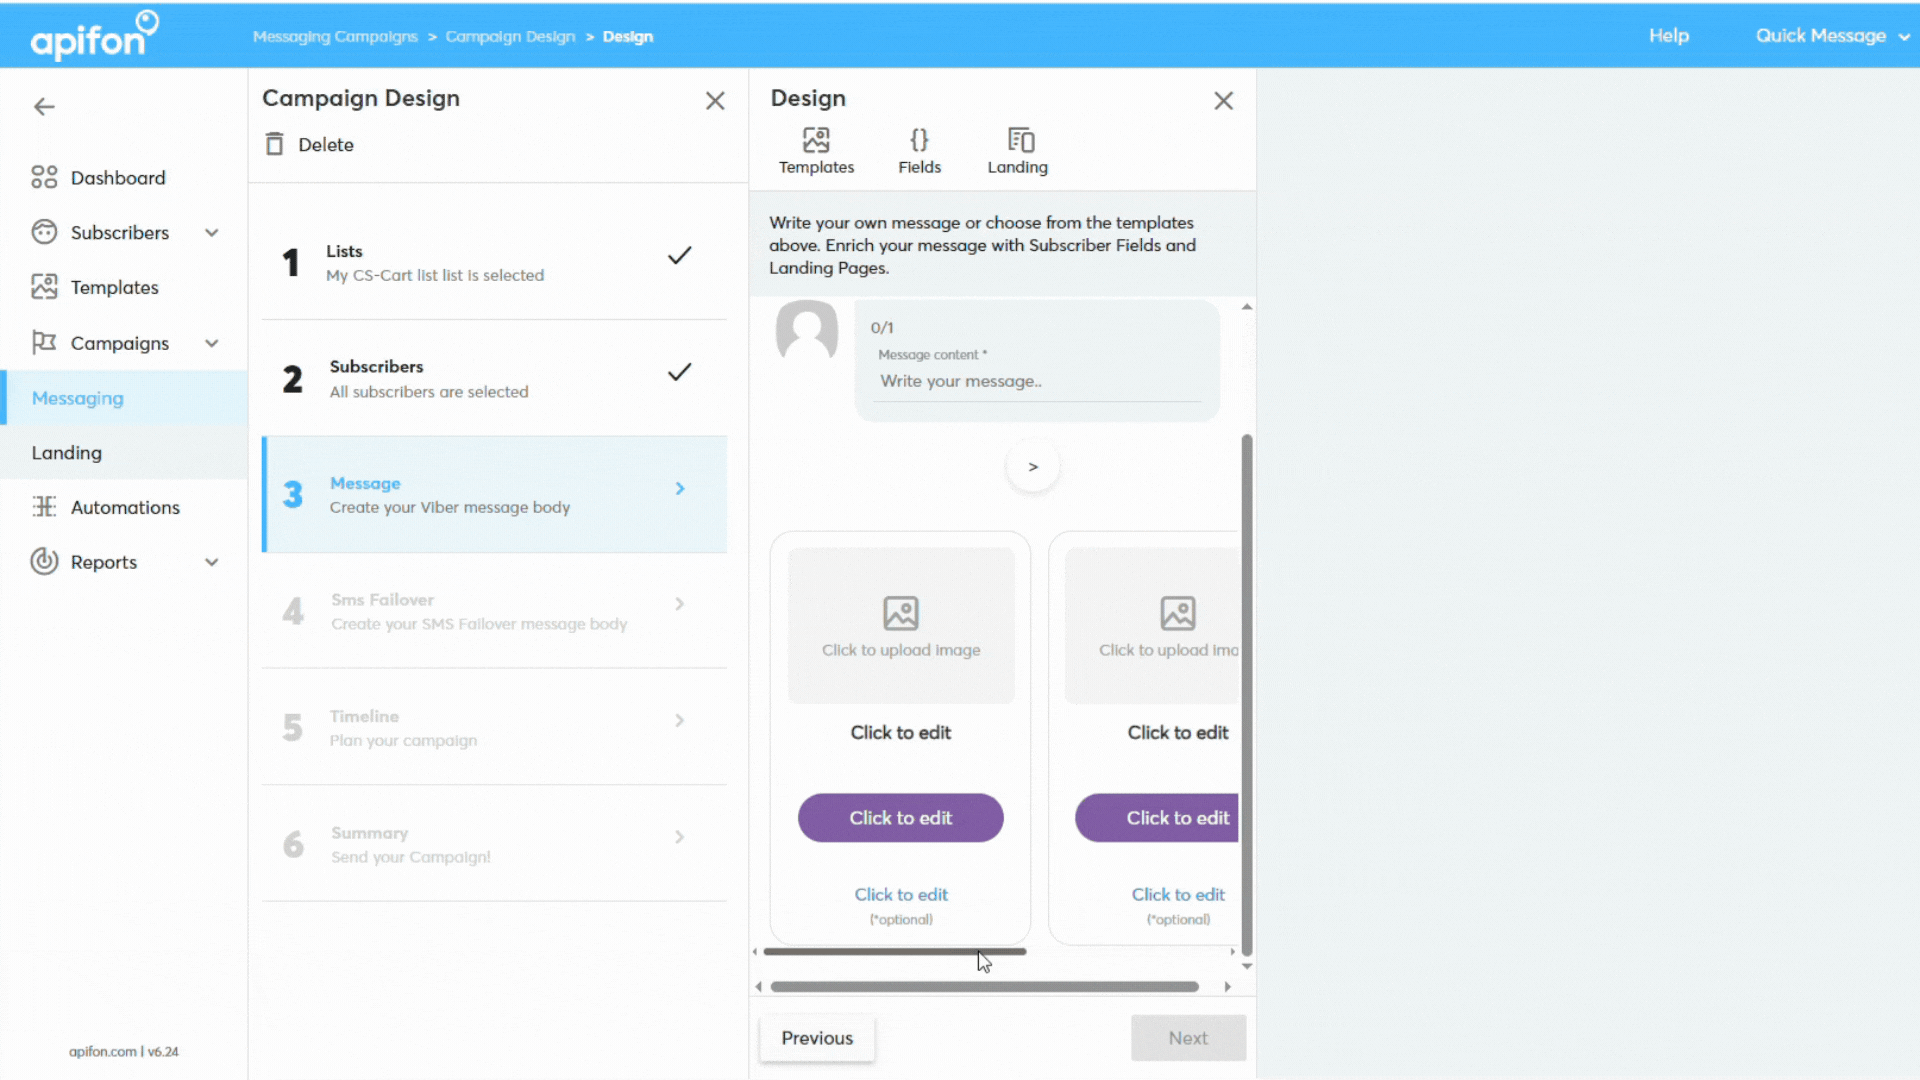Click the back arrow in the sidebar
The image size is (1920, 1080).
(44, 107)
